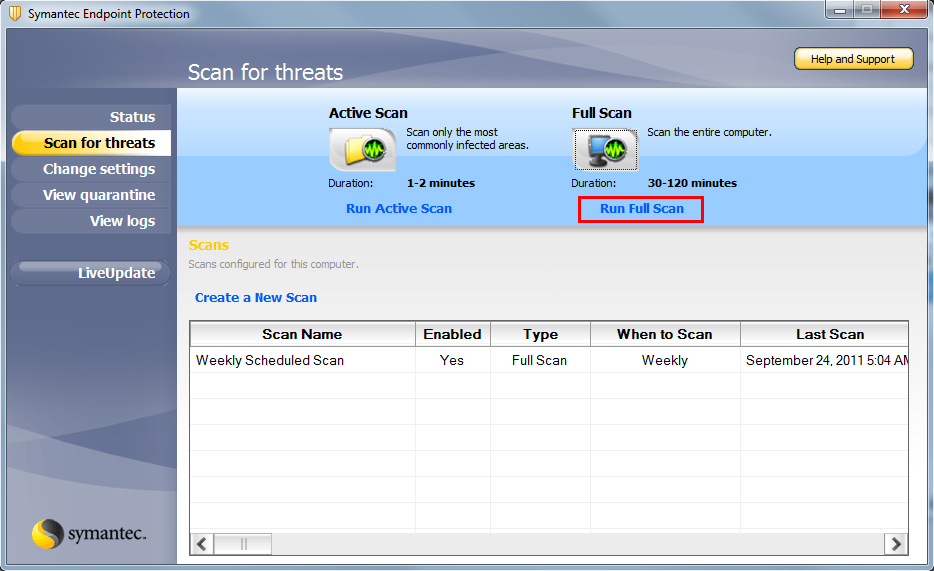Open Change settings
Screen dimensions: 934x571
click(x=91, y=169)
